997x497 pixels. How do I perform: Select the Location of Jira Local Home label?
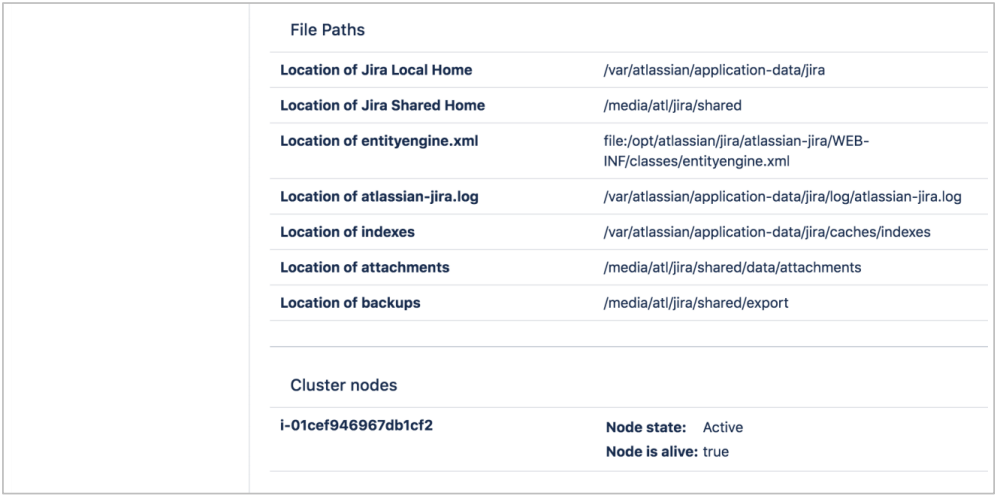(x=376, y=70)
